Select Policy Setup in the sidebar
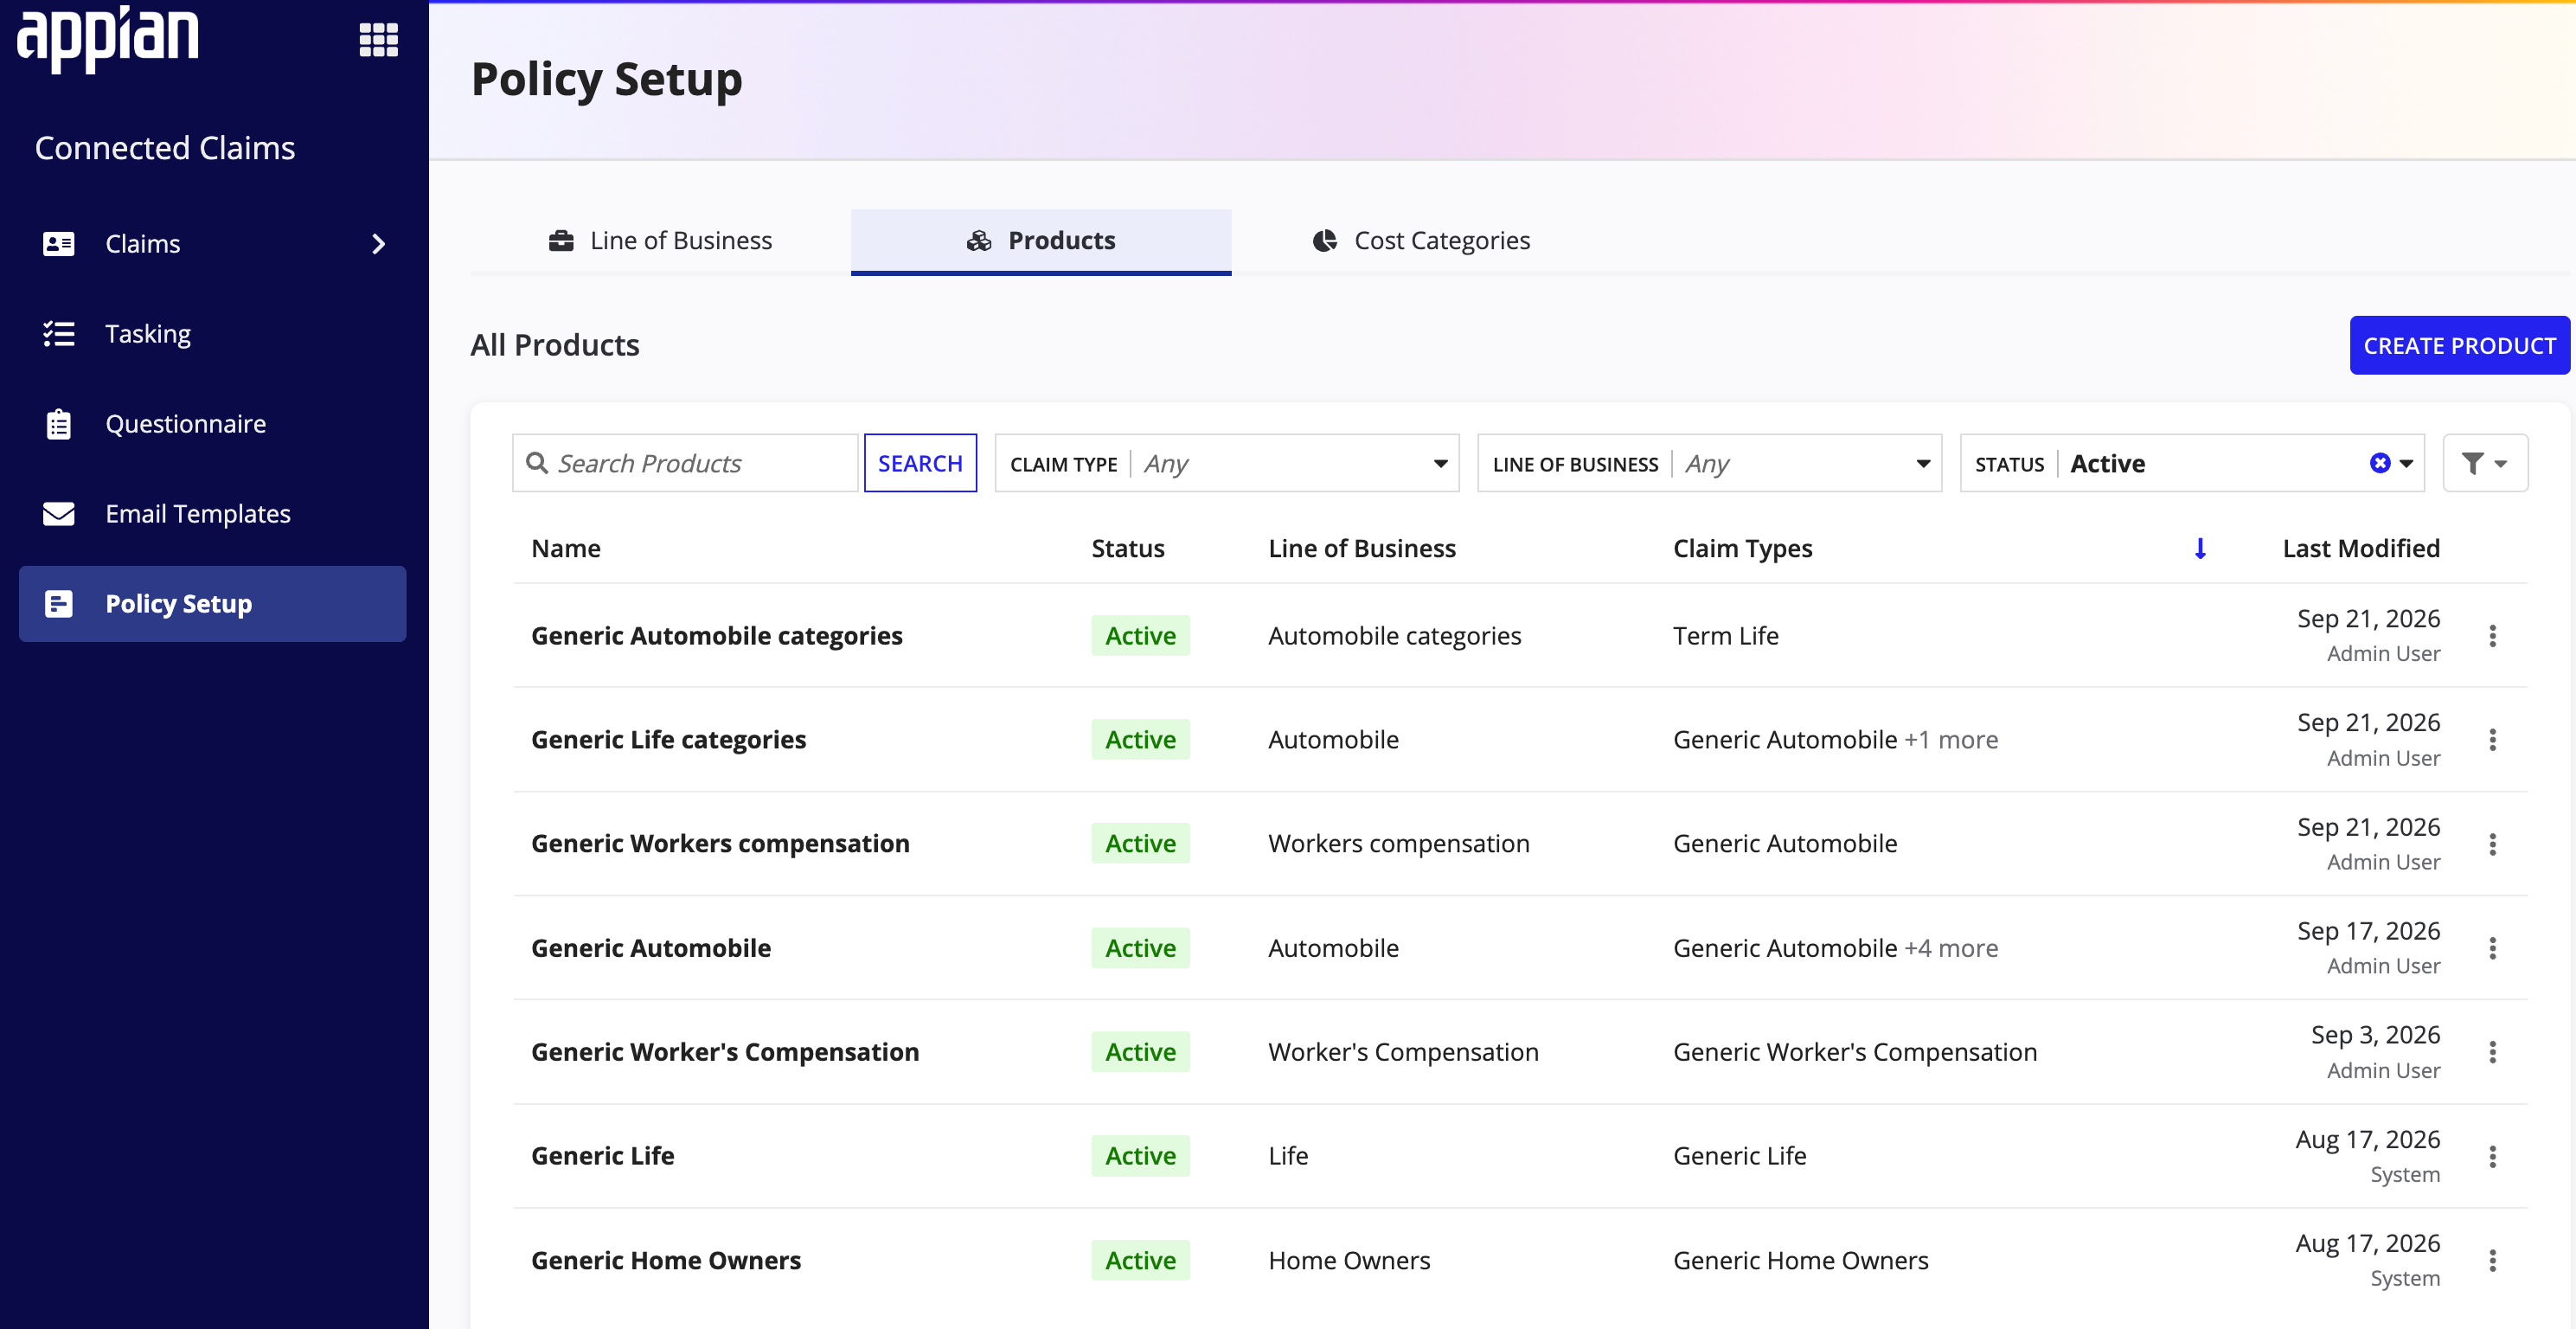2576x1329 pixels. point(212,604)
